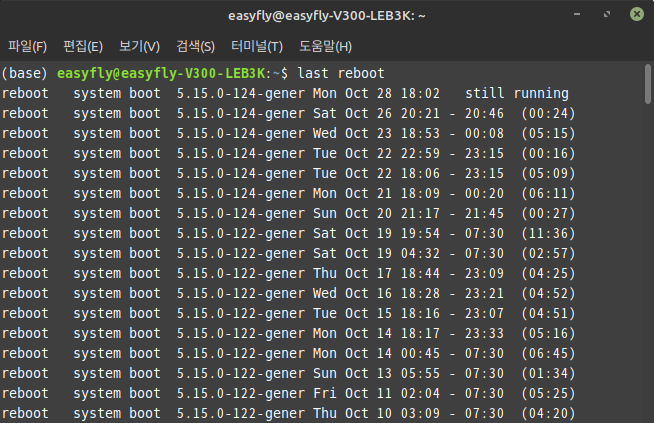Click the "Mon Oct 14 18:17" boot date

pyautogui.click(x=376, y=334)
